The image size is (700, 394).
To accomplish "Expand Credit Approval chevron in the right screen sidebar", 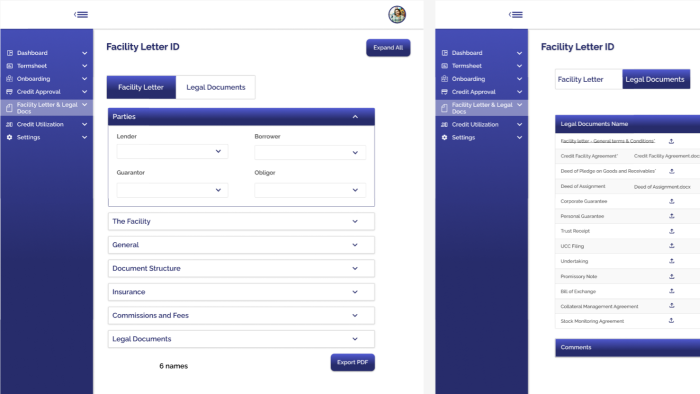I will point(519,92).
